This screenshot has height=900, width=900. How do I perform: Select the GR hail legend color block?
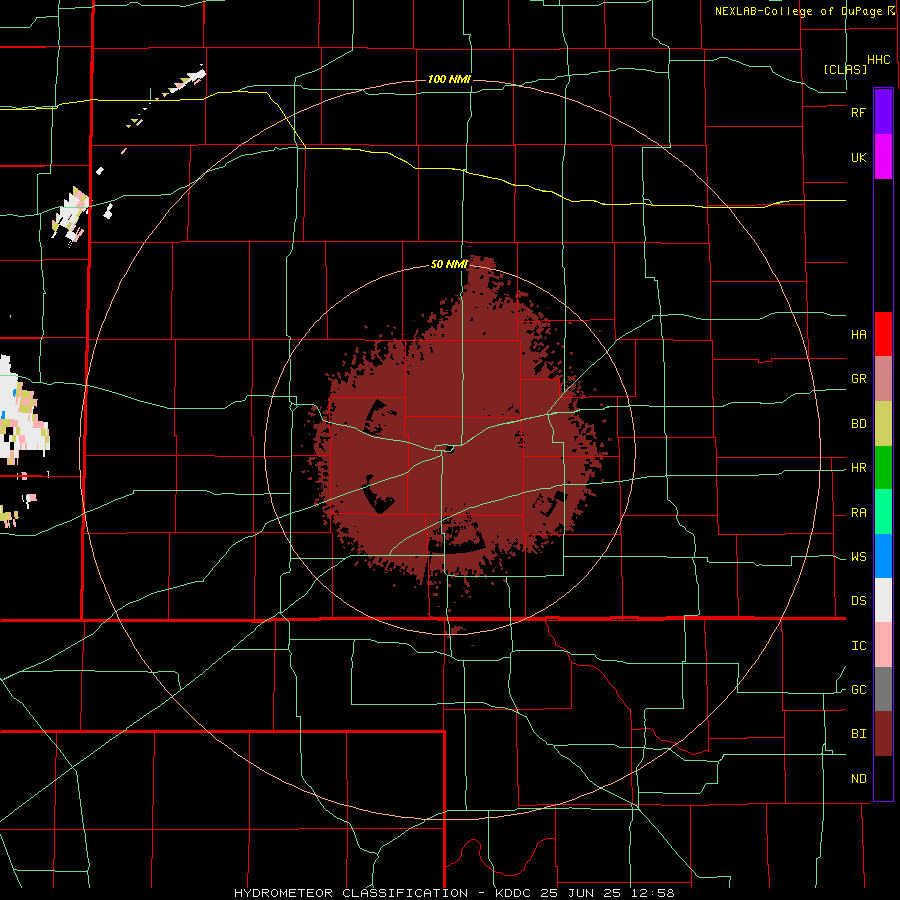(883, 379)
